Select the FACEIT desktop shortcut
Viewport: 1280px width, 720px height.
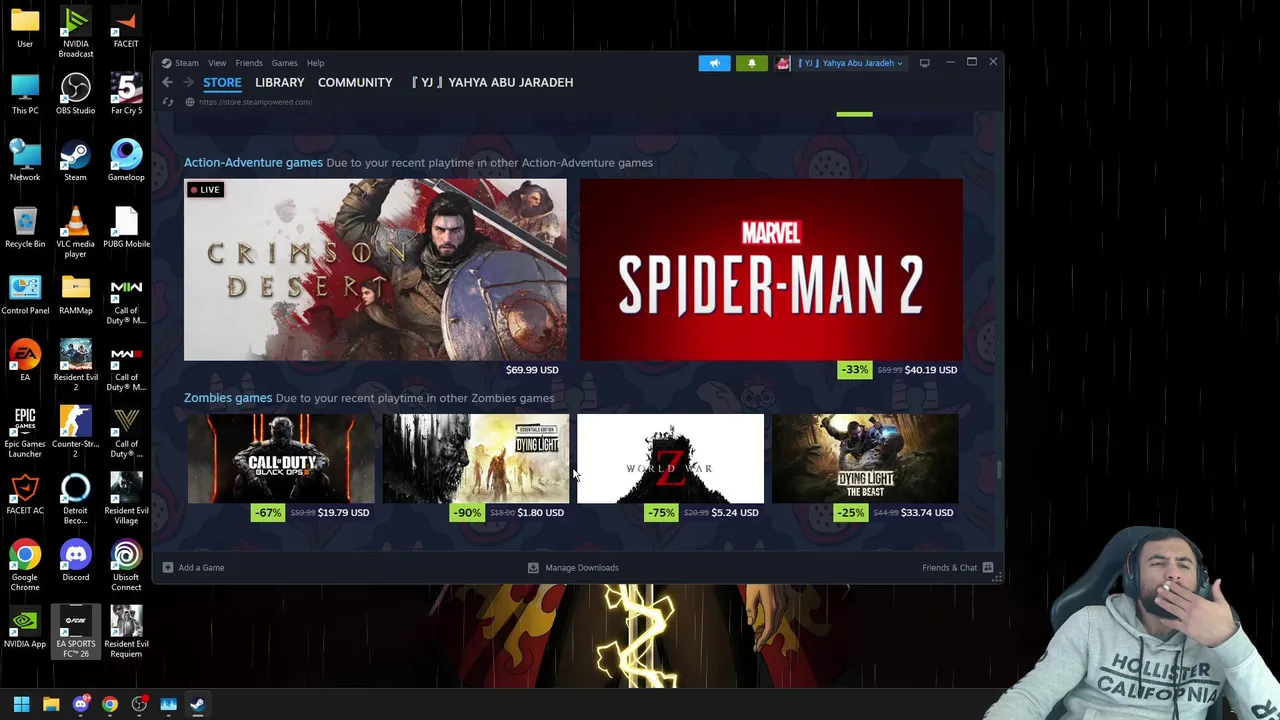click(x=126, y=27)
